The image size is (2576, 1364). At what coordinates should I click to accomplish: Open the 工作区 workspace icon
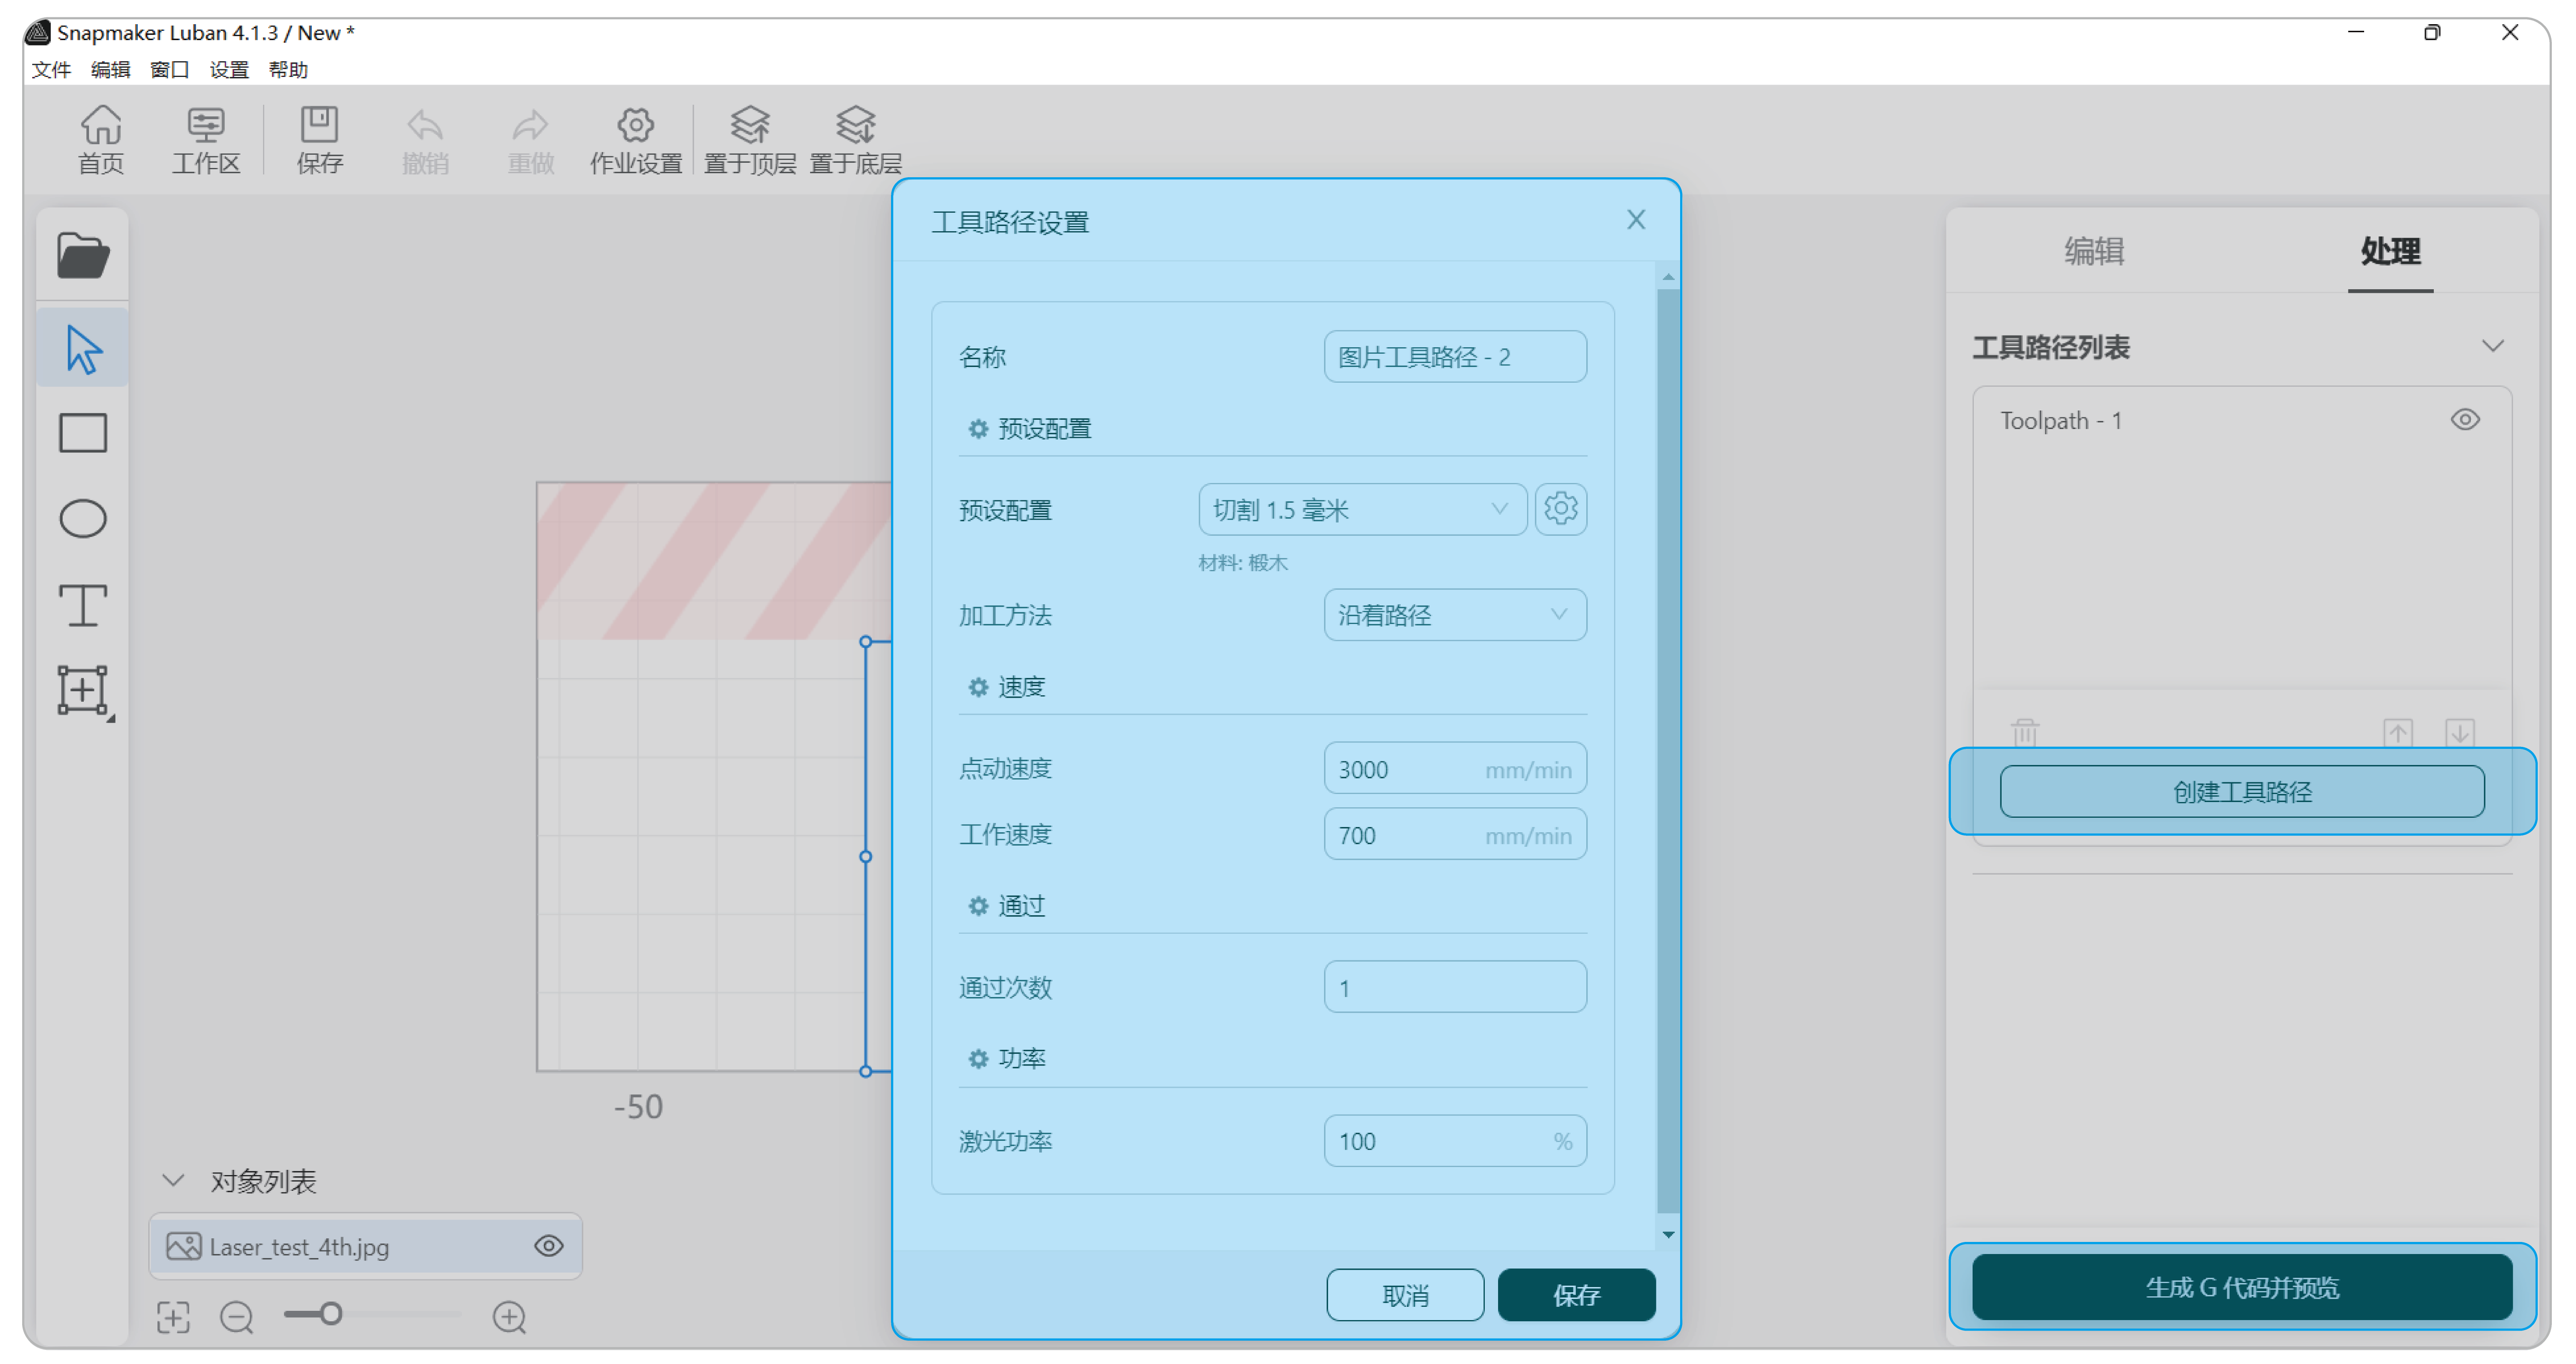coord(205,140)
